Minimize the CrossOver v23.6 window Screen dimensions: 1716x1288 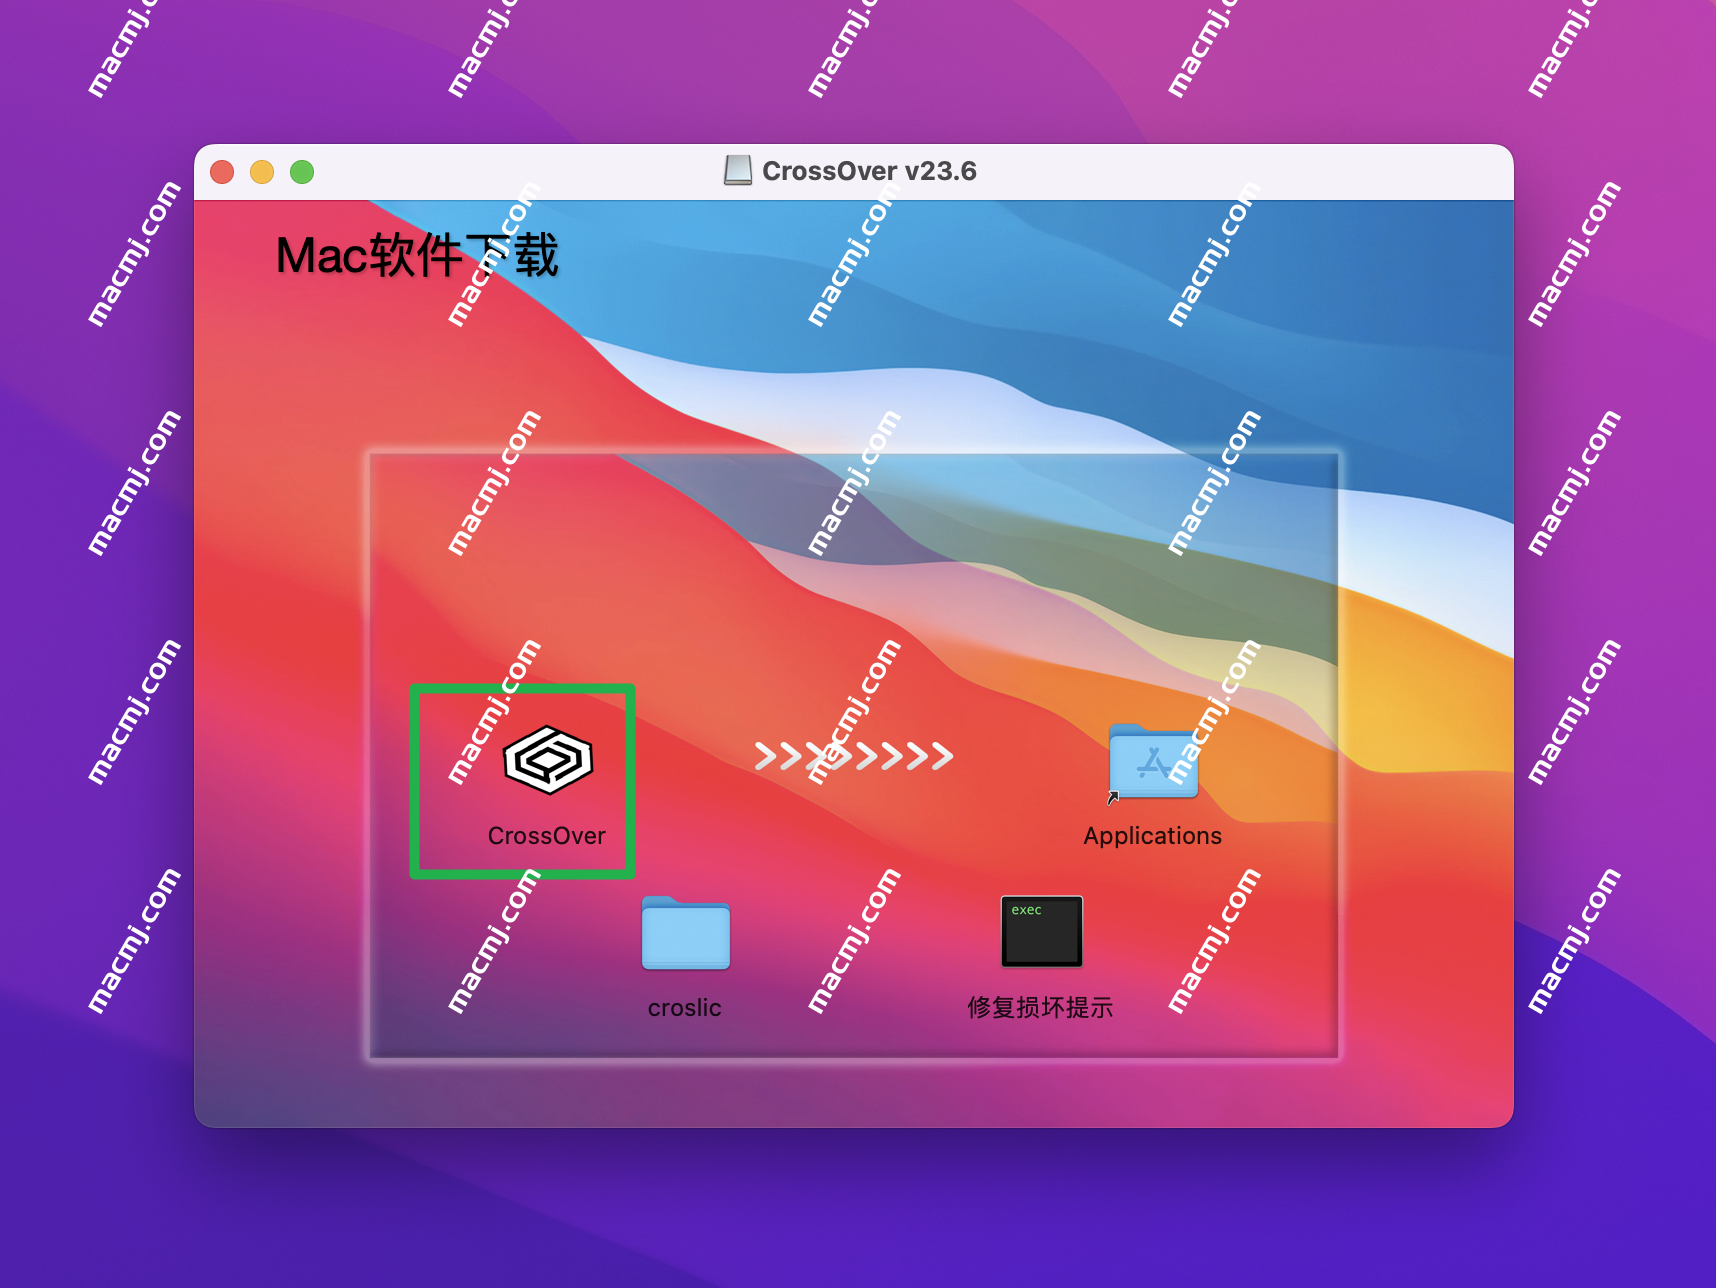[x=262, y=172]
